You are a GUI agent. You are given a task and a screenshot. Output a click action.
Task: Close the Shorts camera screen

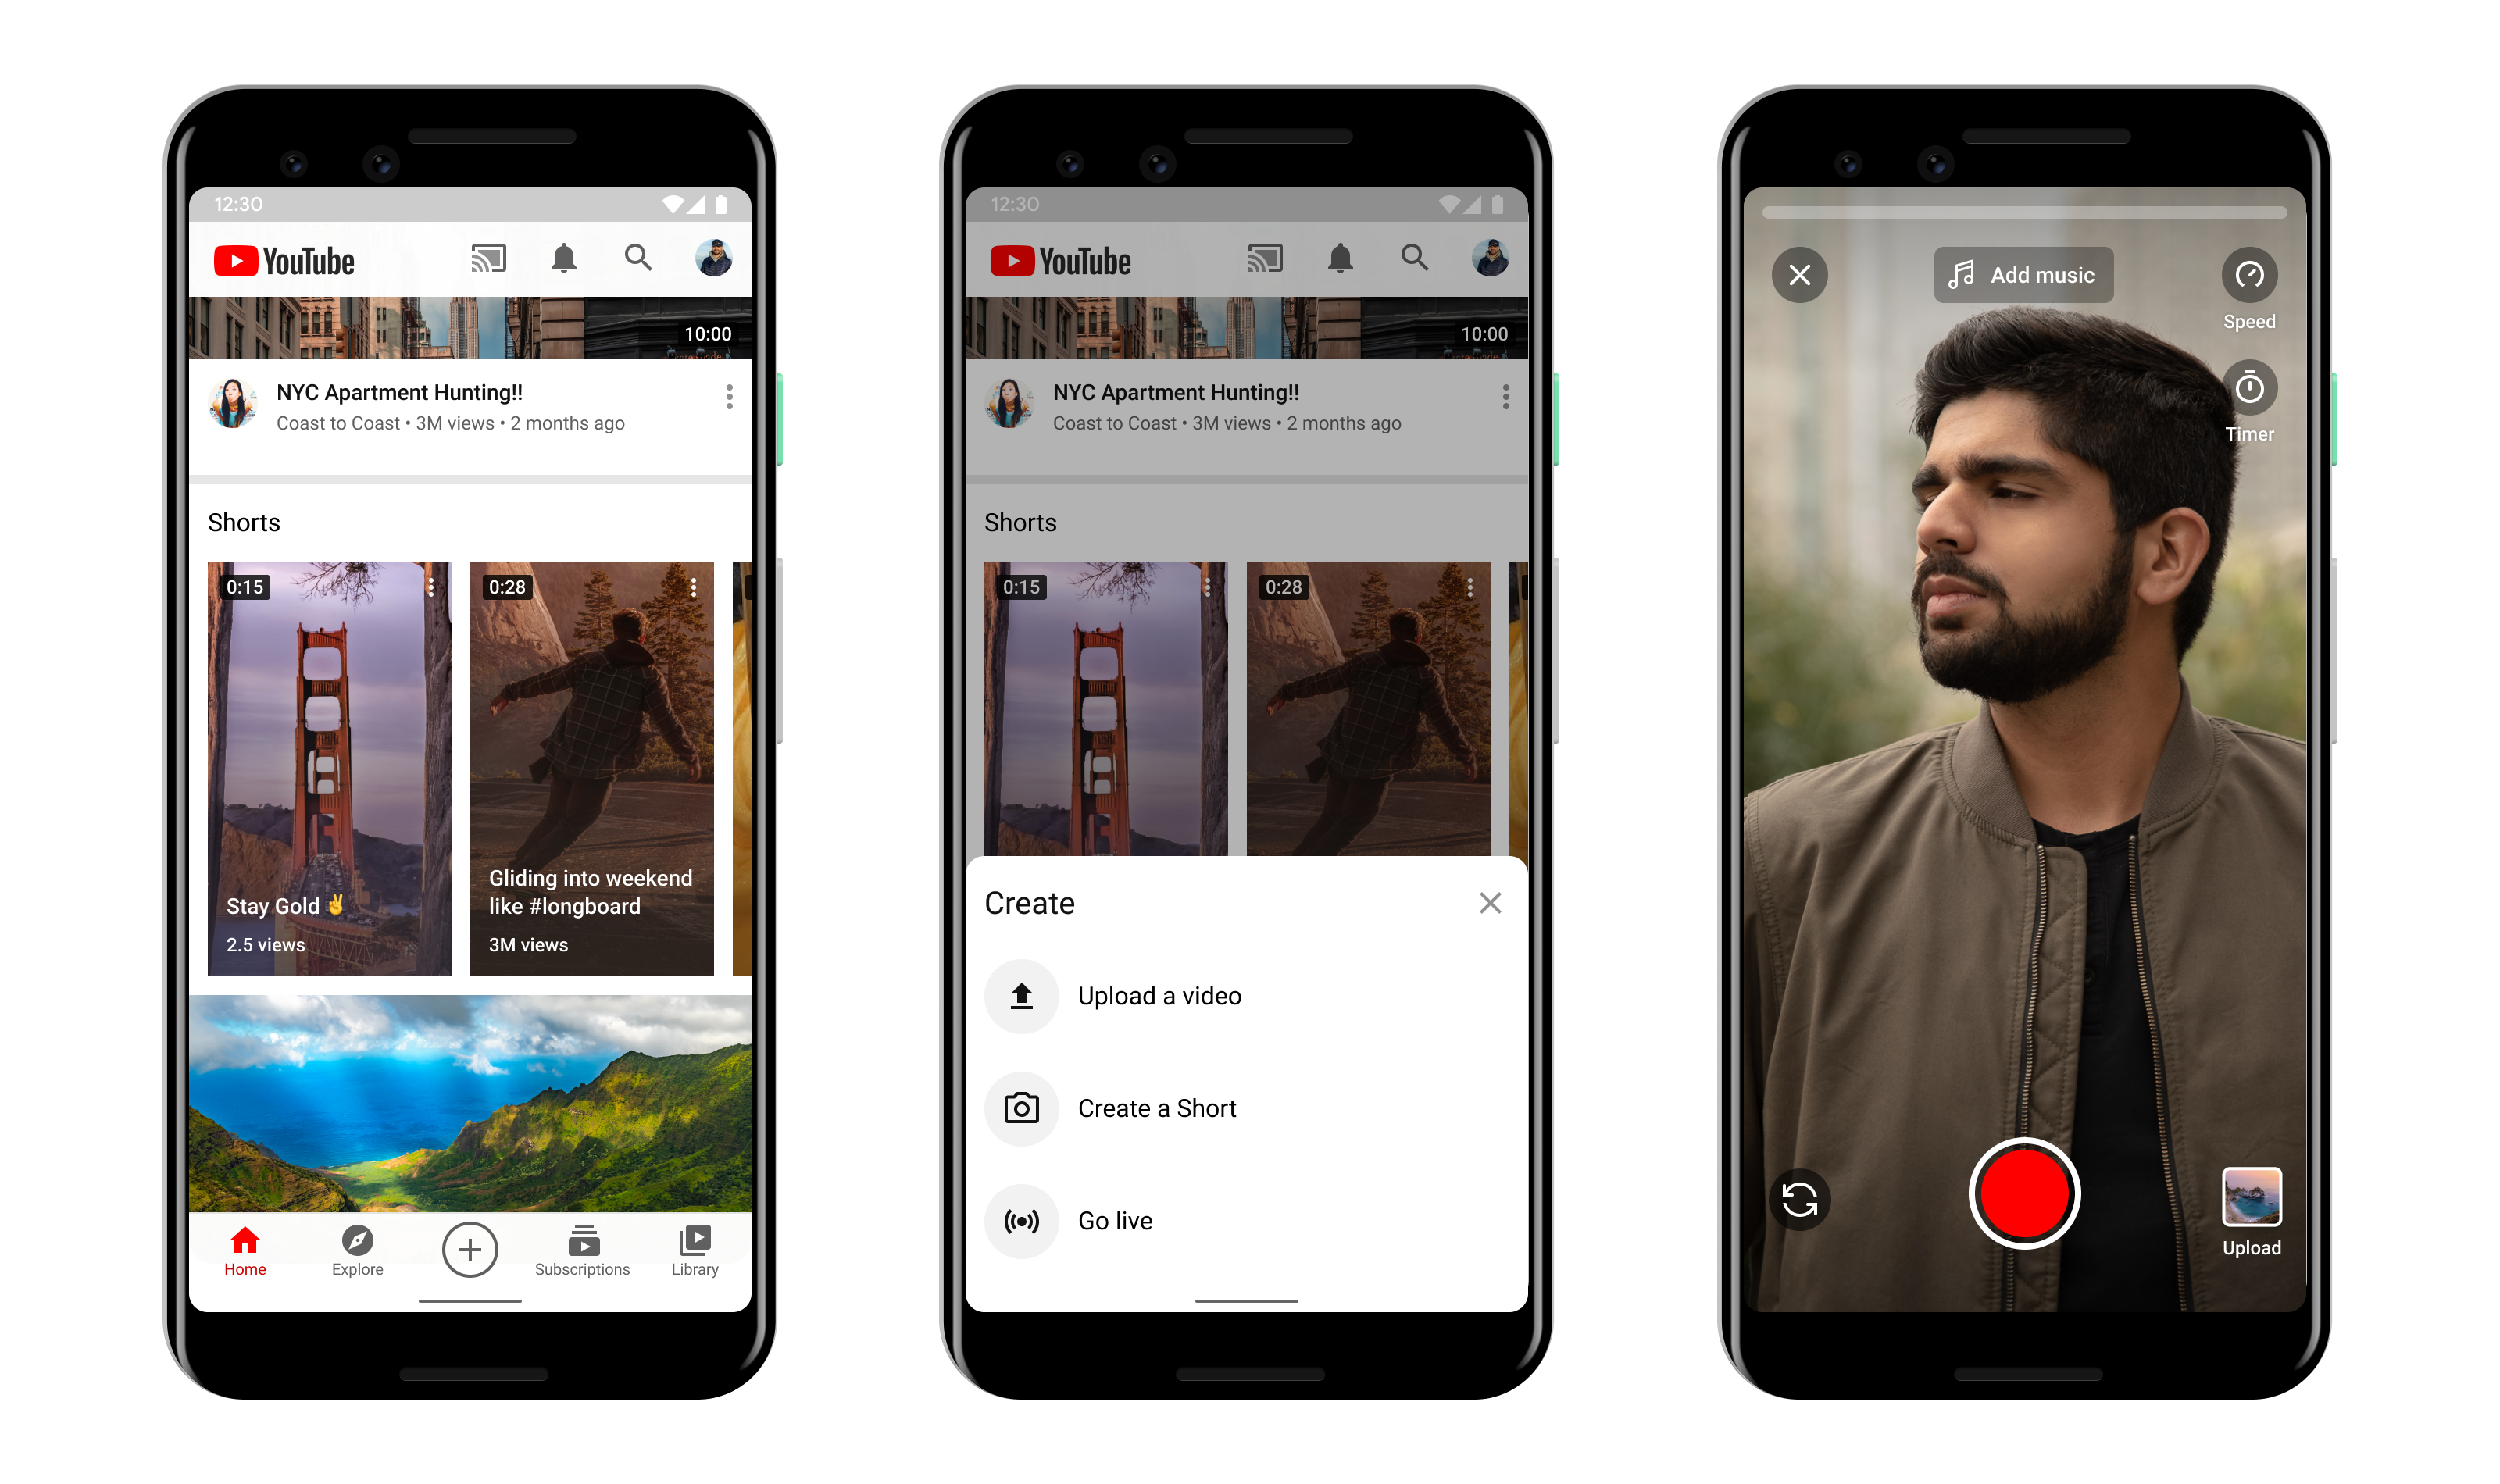click(x=1798, y=276)
